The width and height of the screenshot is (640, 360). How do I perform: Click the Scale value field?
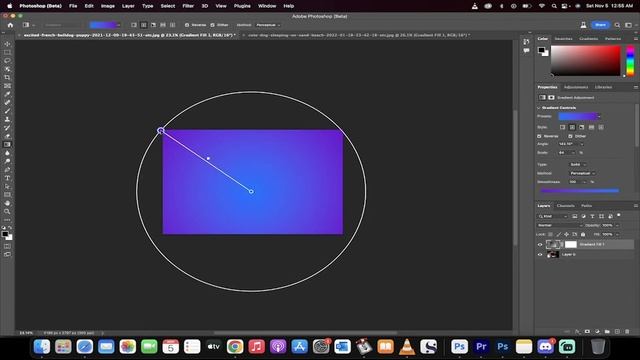(564, 153)
